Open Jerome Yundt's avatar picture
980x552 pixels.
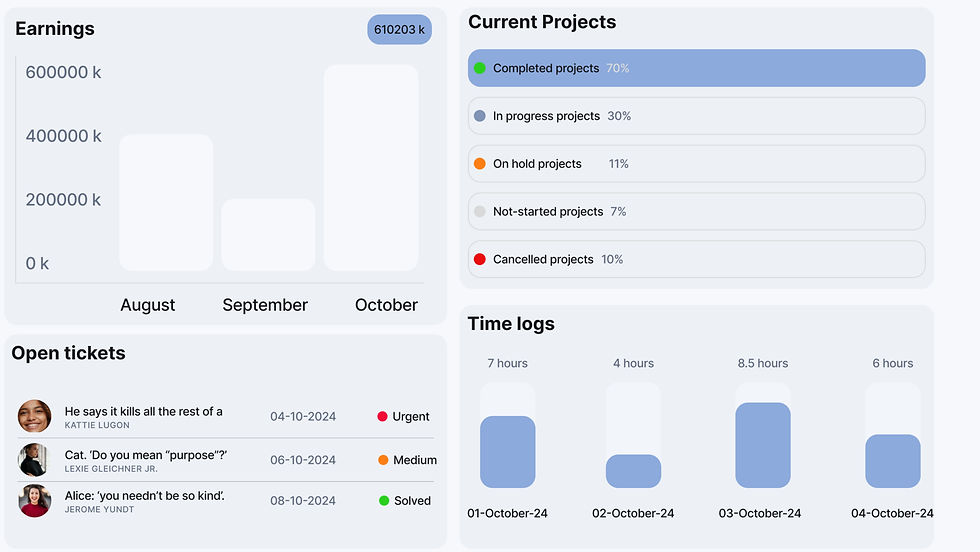click(34, 501)
